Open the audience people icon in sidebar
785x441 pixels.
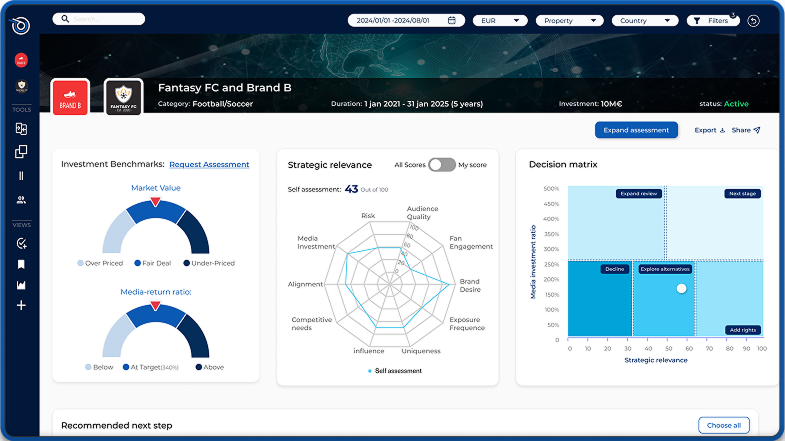[x=21, y=200]
